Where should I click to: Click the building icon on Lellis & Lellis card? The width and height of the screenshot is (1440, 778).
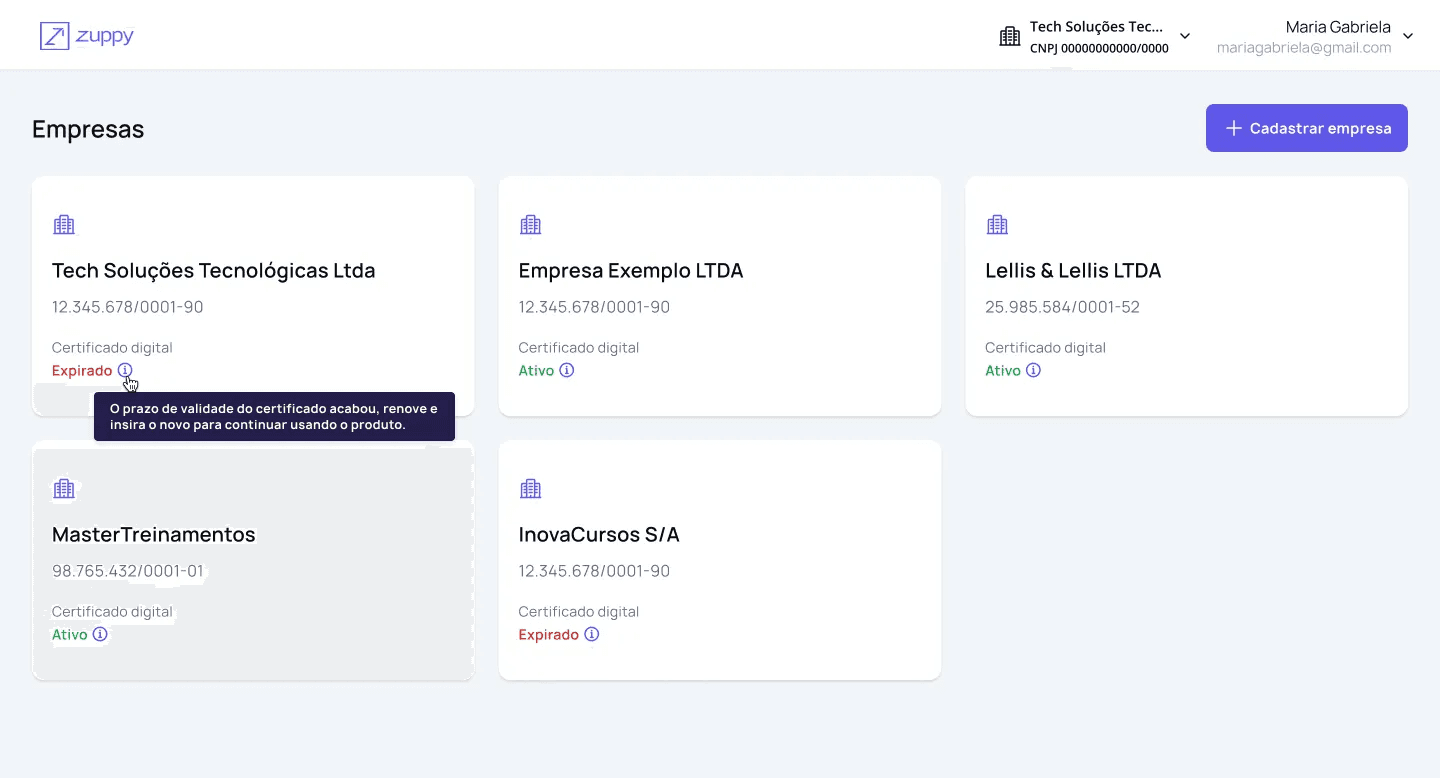[x=997, y=225]
